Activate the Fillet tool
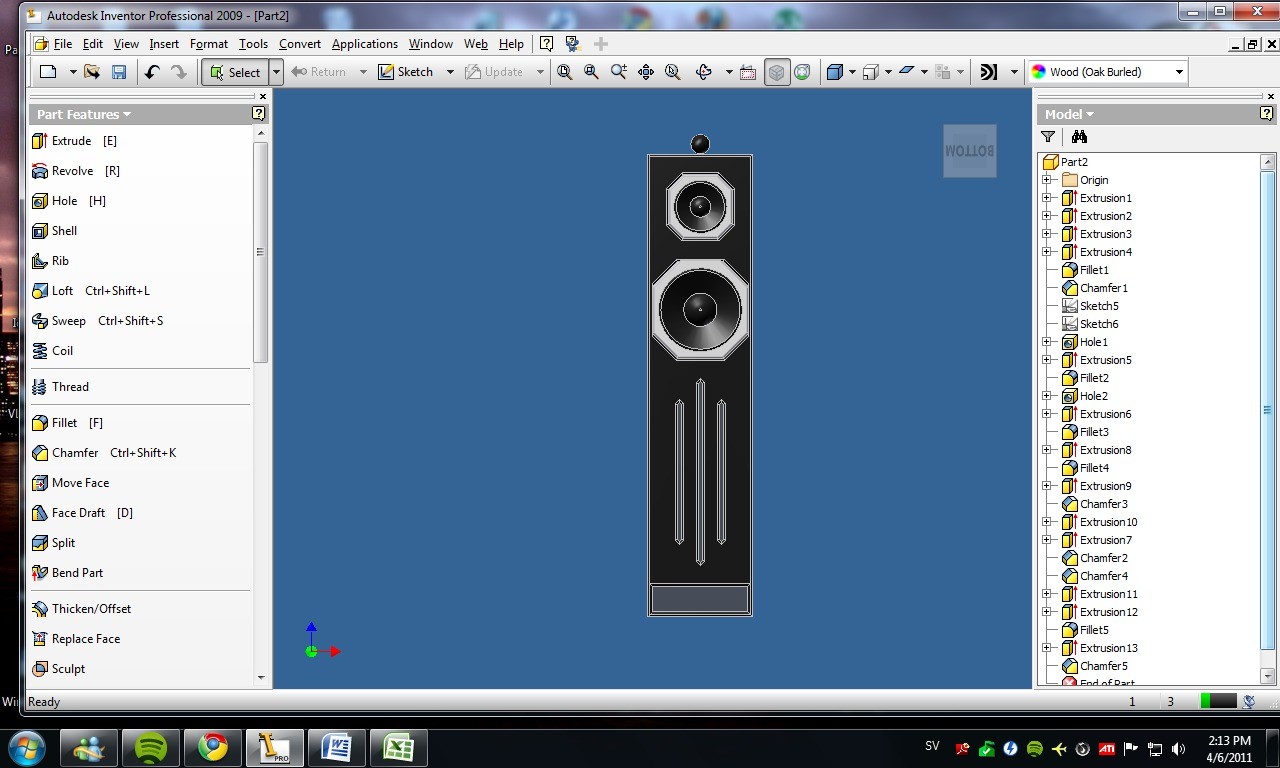The height and width of the screenshot is (768, 1280). click(67, 423)
